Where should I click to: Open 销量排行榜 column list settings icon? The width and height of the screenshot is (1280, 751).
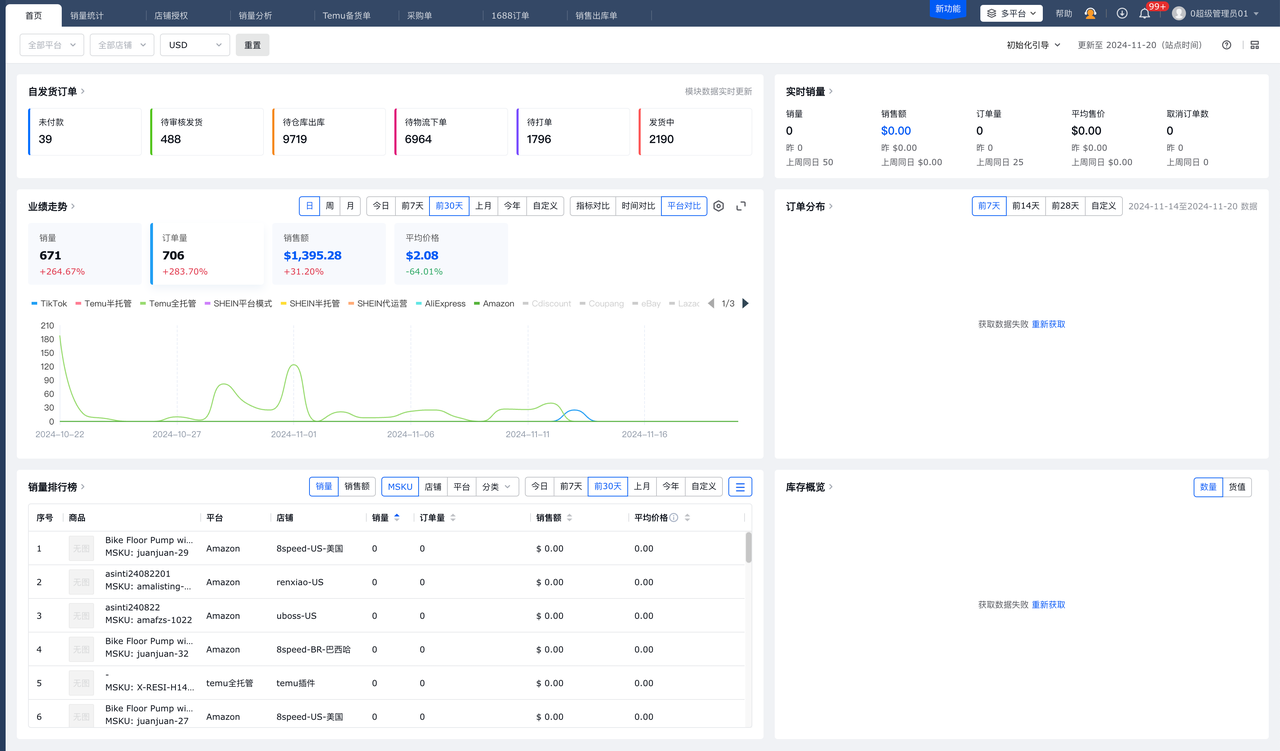click(740, 487)
